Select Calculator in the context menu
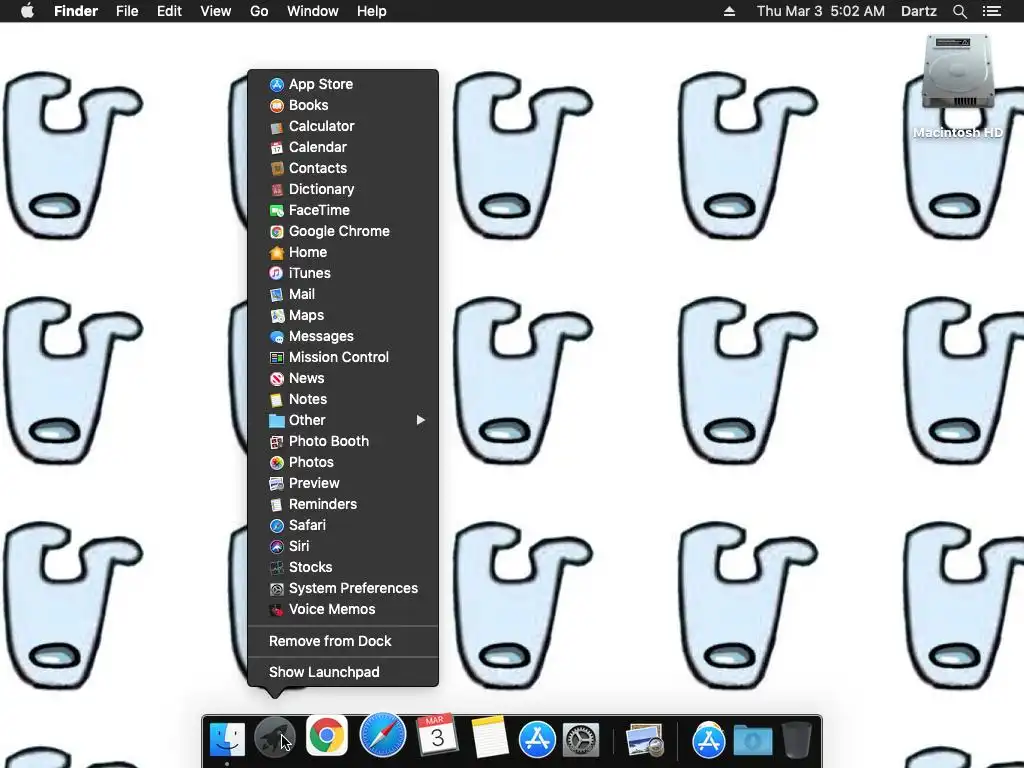Viewport: 1024px width, 768px height. coord(343,126)
